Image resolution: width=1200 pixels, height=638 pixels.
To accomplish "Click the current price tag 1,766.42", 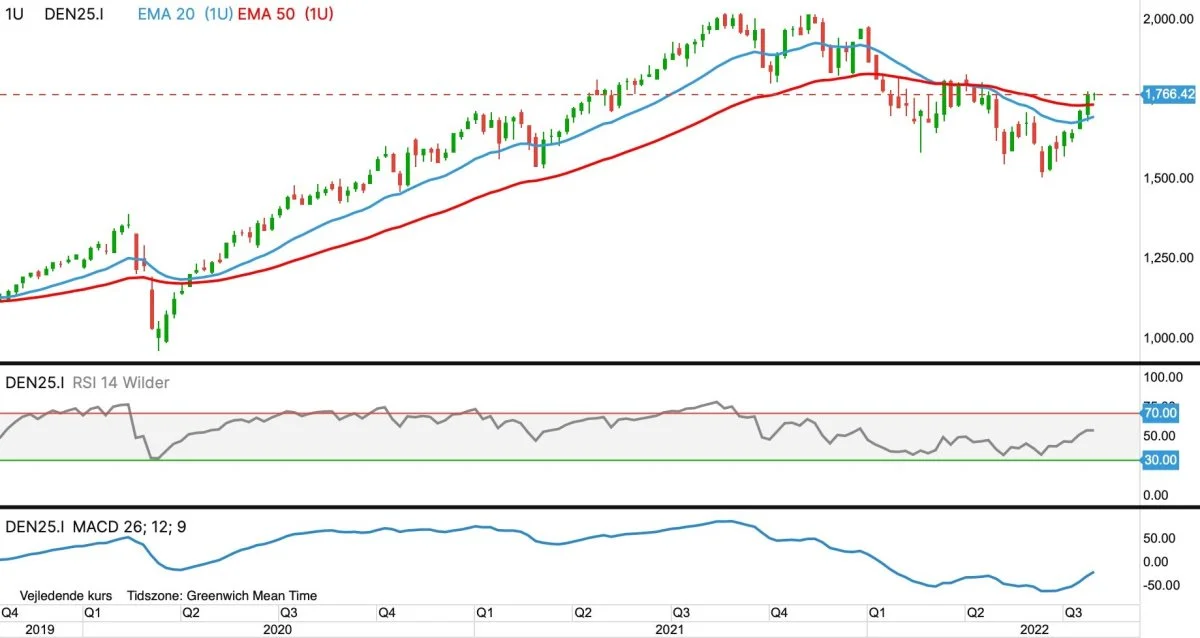I will [x=1168, y=94].
